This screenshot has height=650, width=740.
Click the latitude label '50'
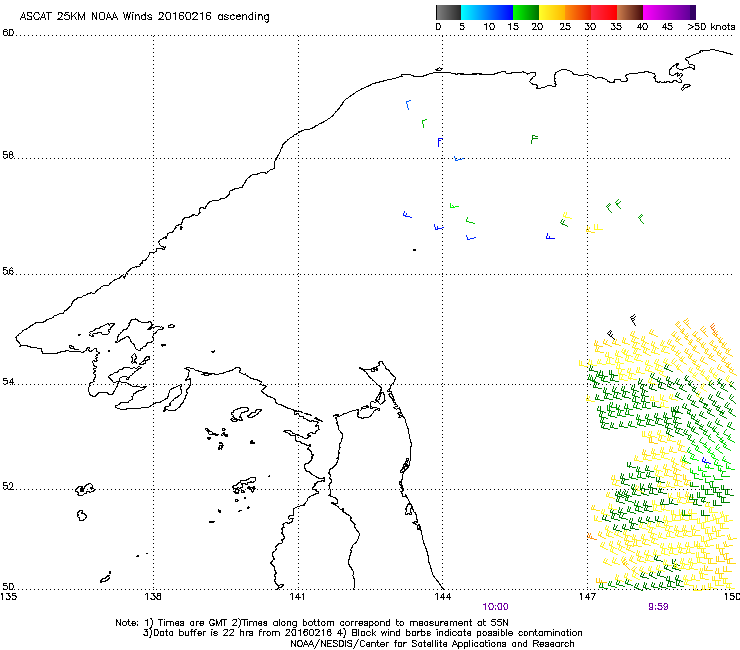pyautogui.click(x=8, y=586)
